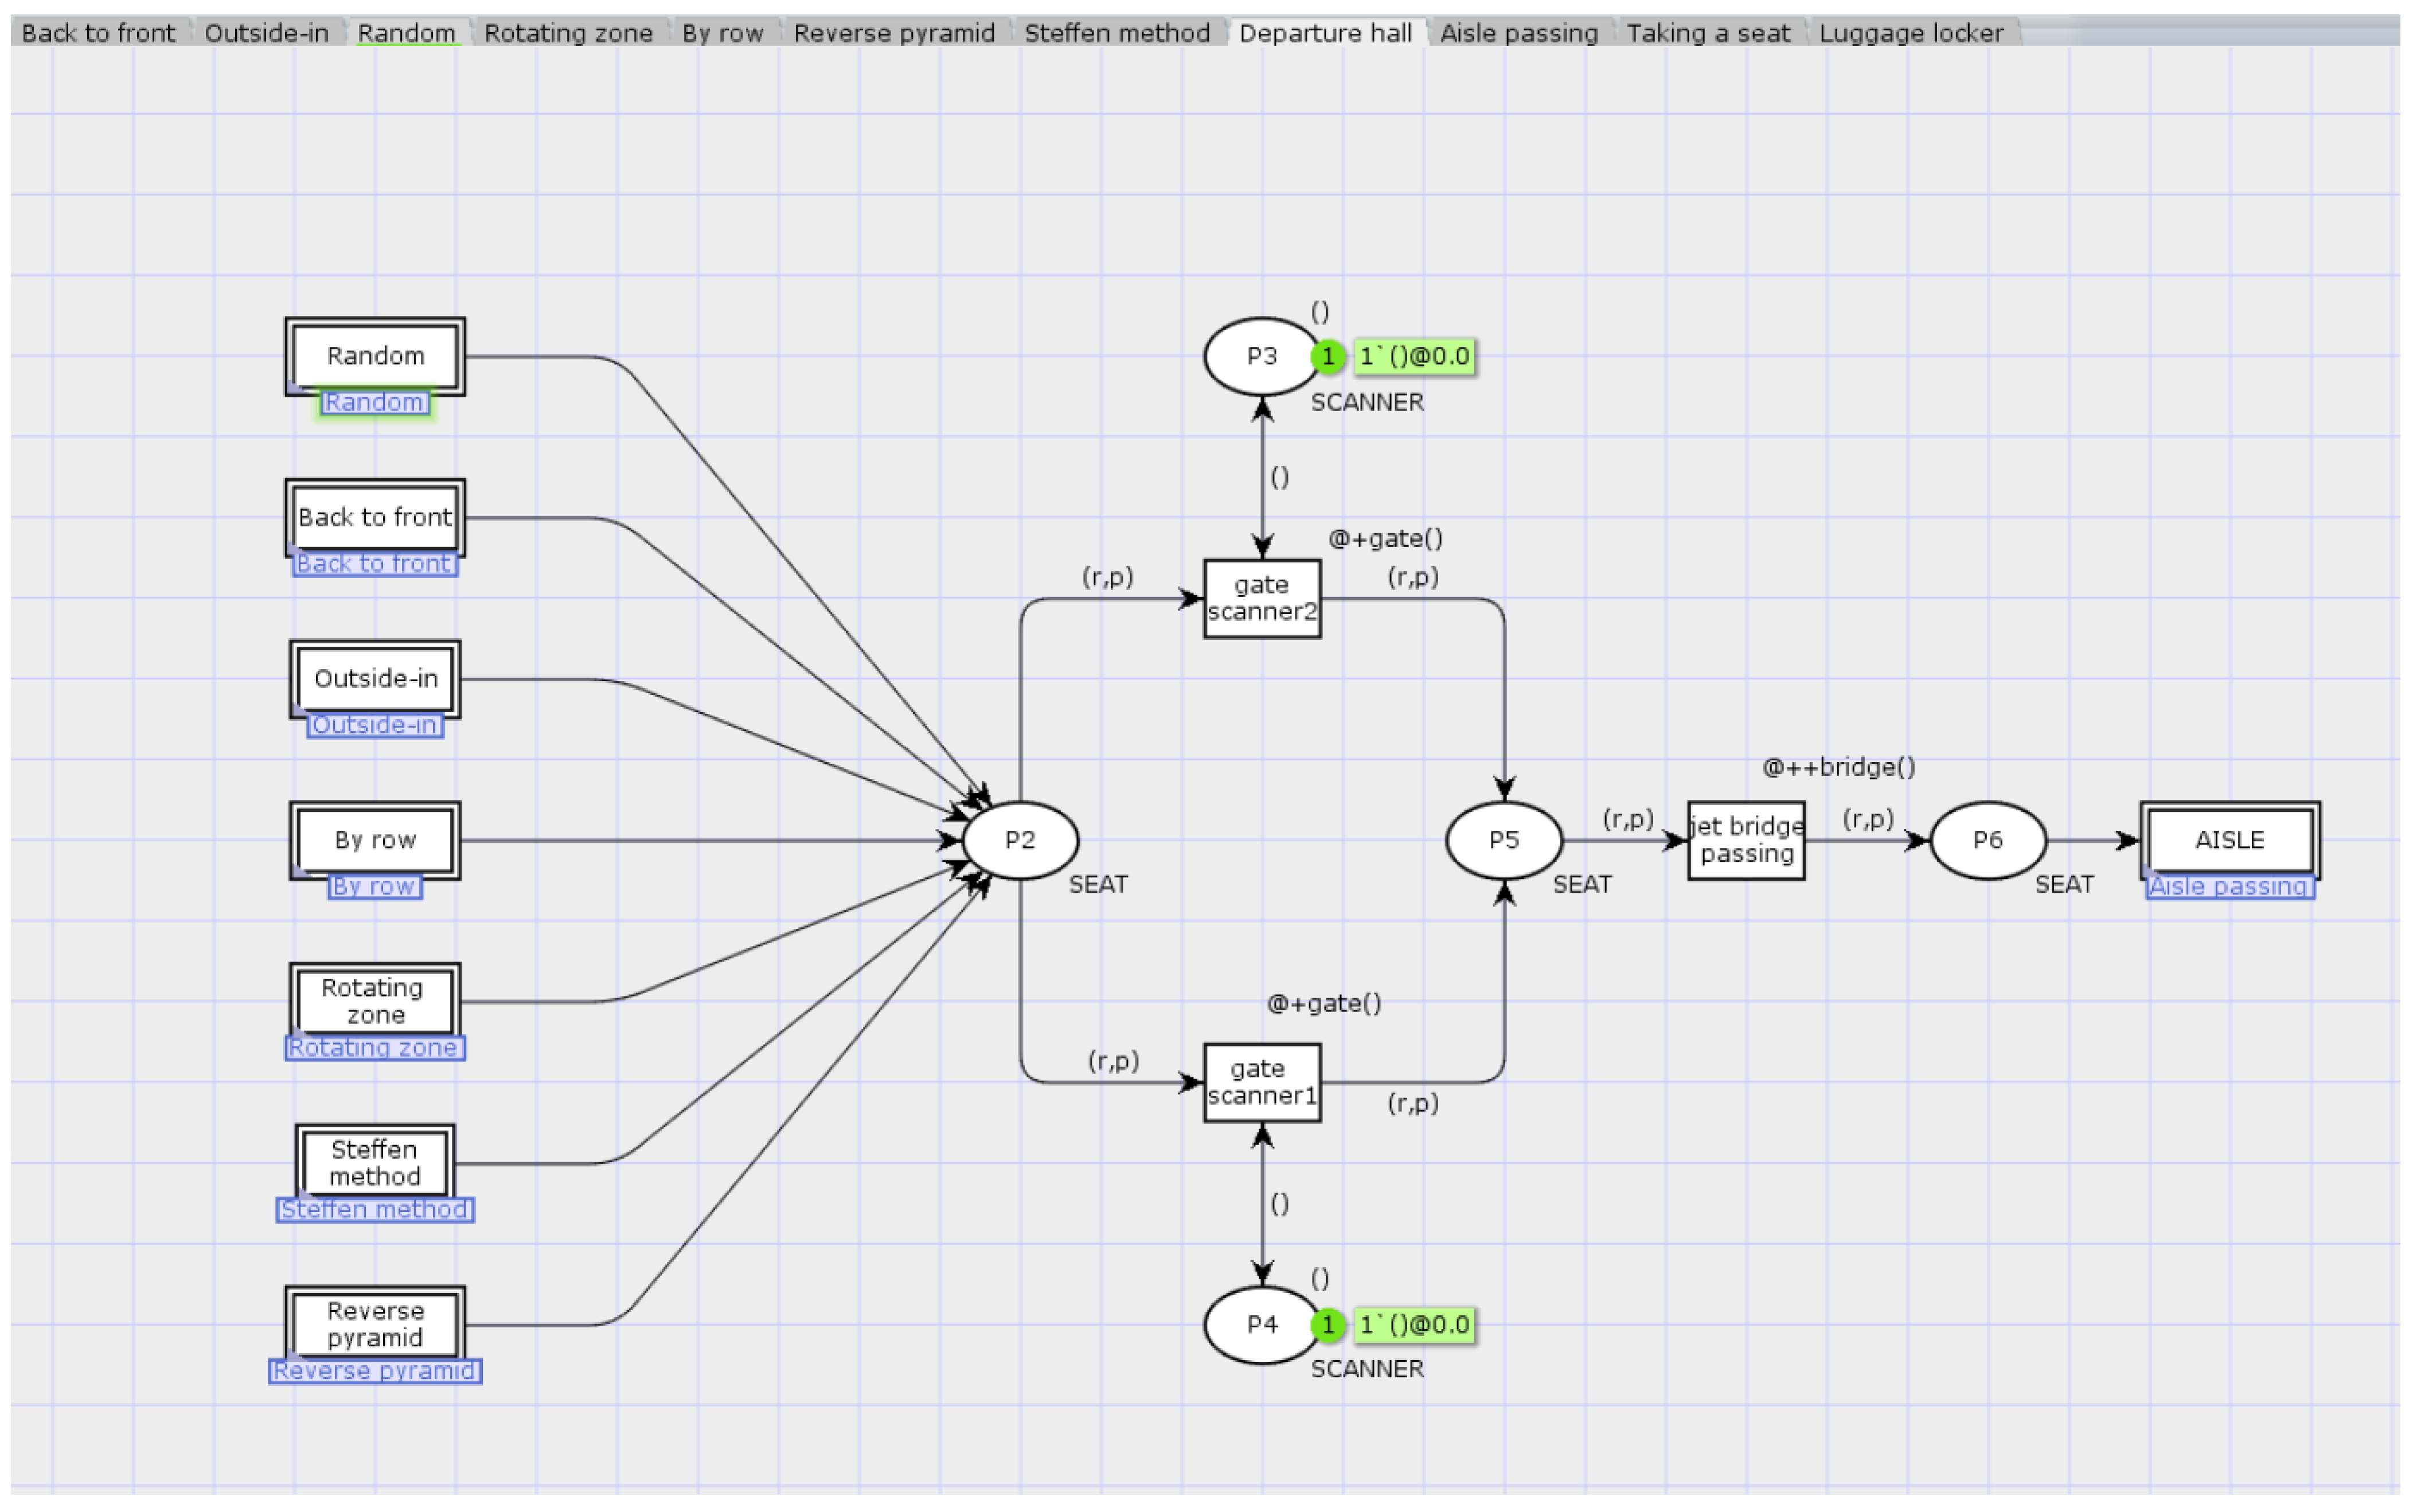The width and height of the screenshot is (2413, 1512).
Task: Select the By row transition box
Action: tap(375, 840)
